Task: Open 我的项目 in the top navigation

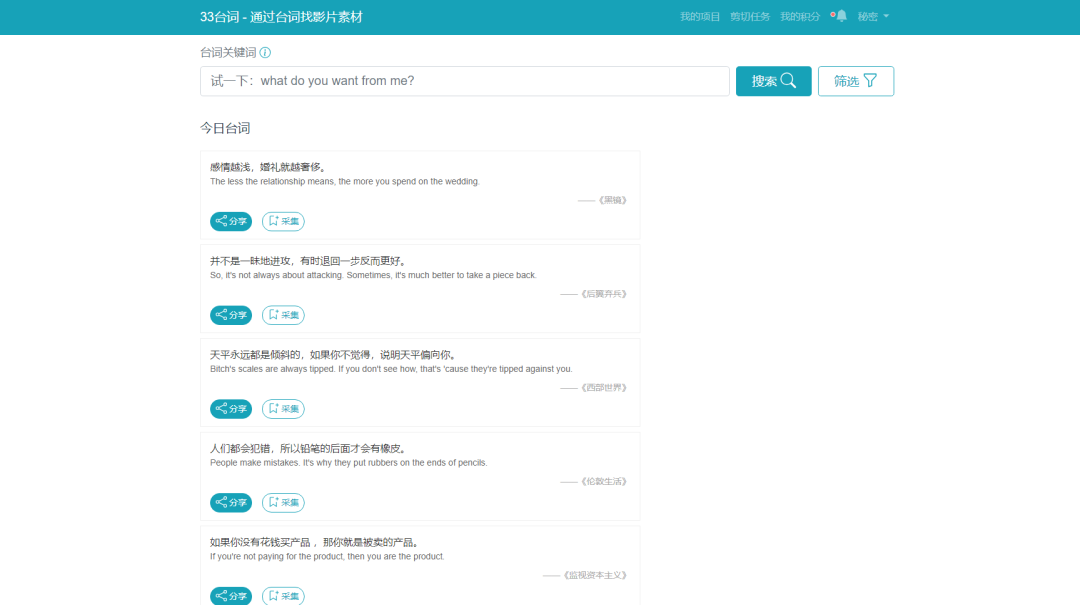Action: pyautogui.click(x=701, y=16)
